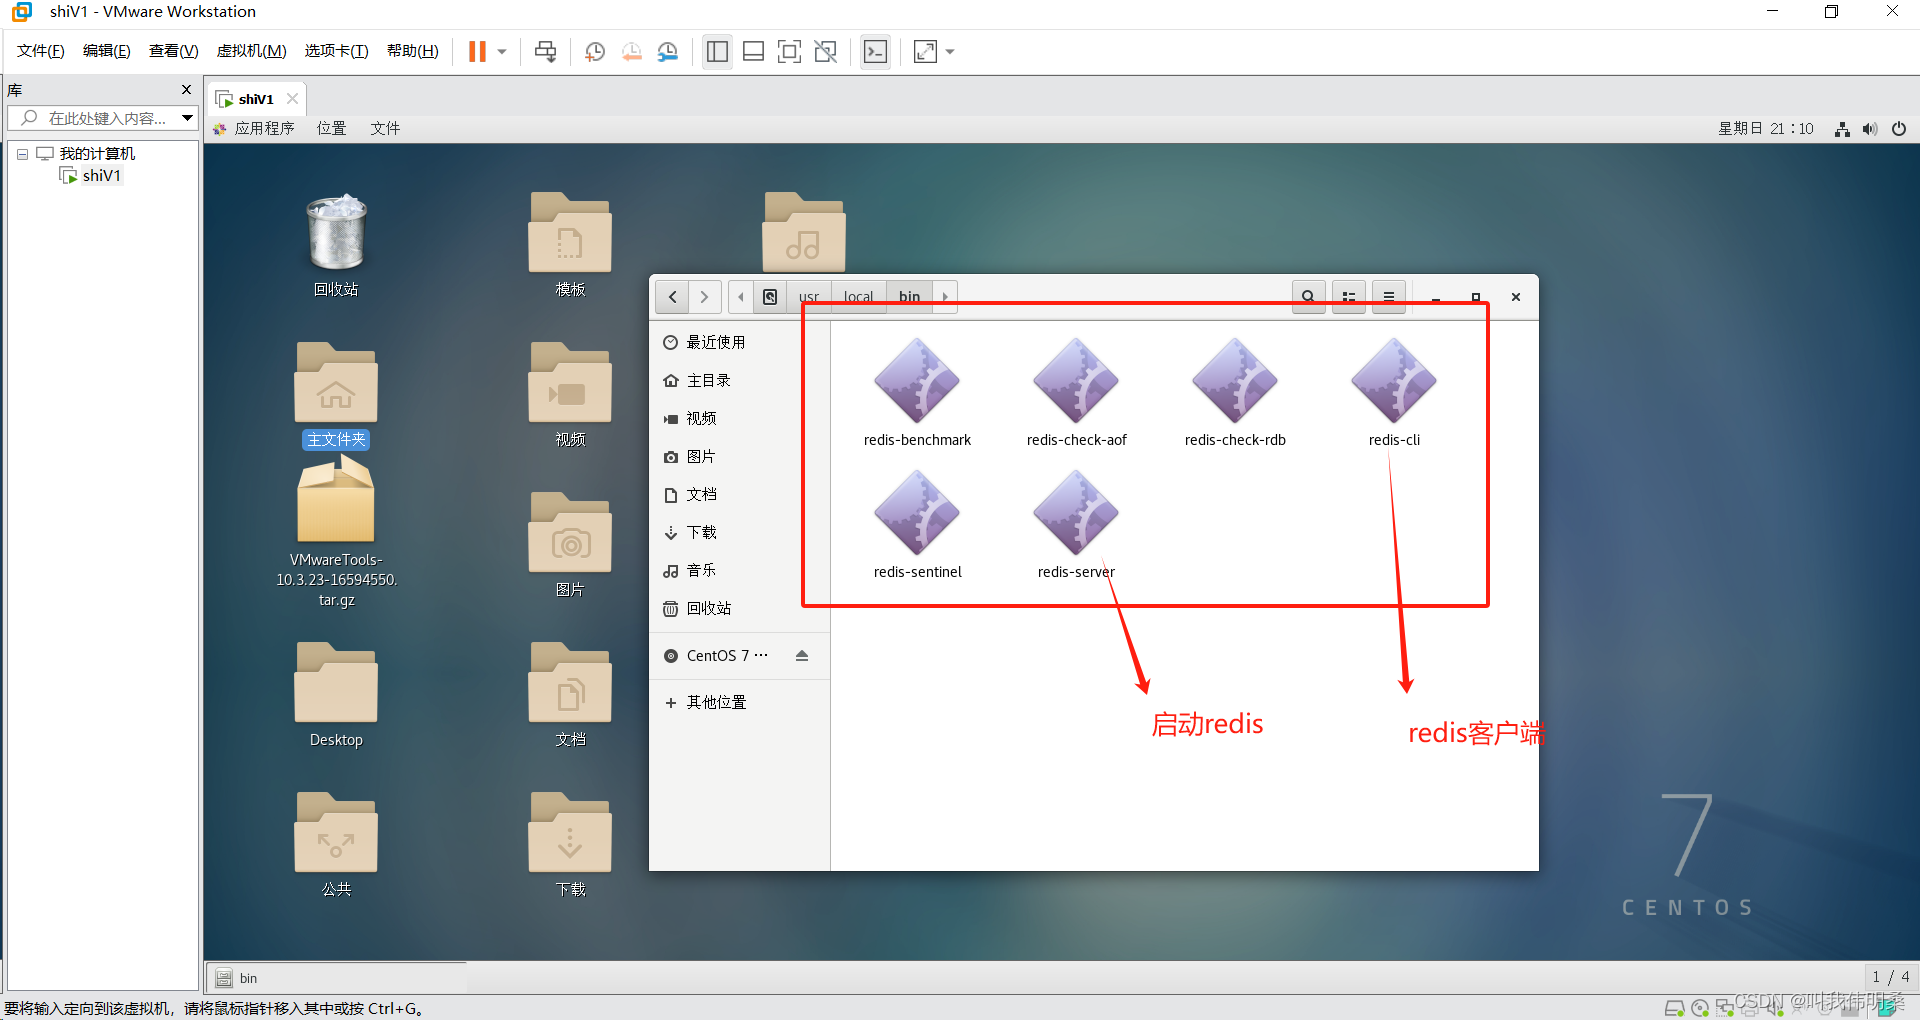Go forward in file manager
Viewport: 1920px width, 1020px height.
[704, 297]
